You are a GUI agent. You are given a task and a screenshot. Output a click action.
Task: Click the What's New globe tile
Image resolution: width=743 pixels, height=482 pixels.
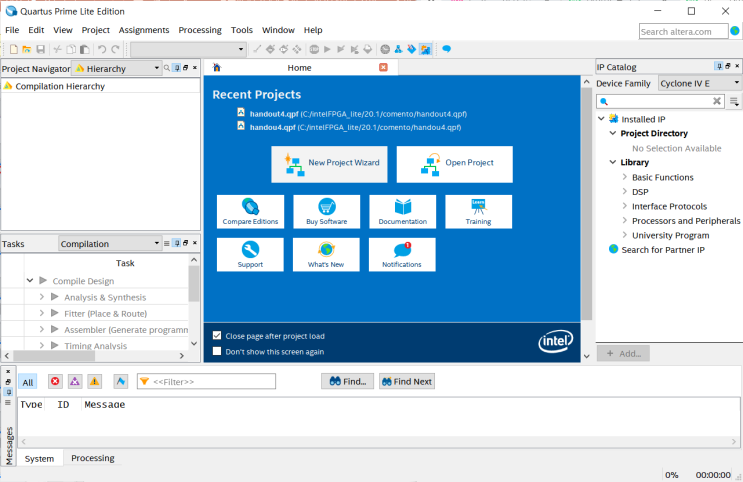click(x=326, y=254)
